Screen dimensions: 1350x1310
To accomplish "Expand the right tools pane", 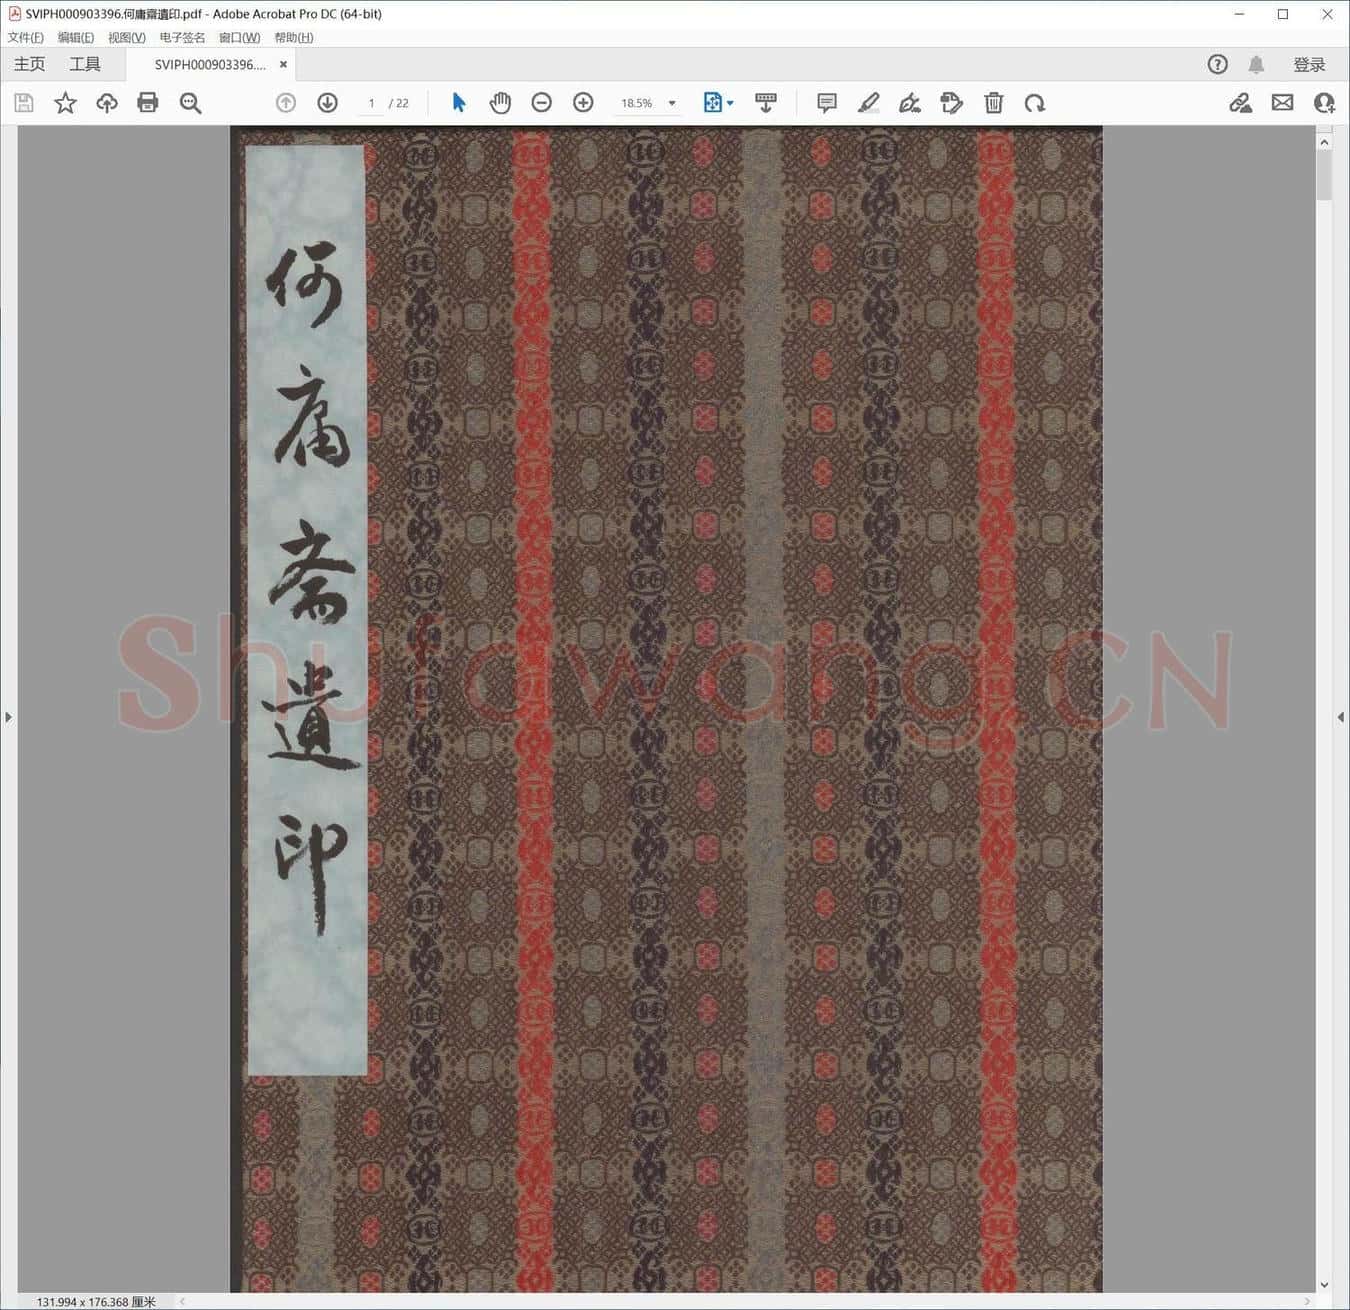I will point(1340,717).
